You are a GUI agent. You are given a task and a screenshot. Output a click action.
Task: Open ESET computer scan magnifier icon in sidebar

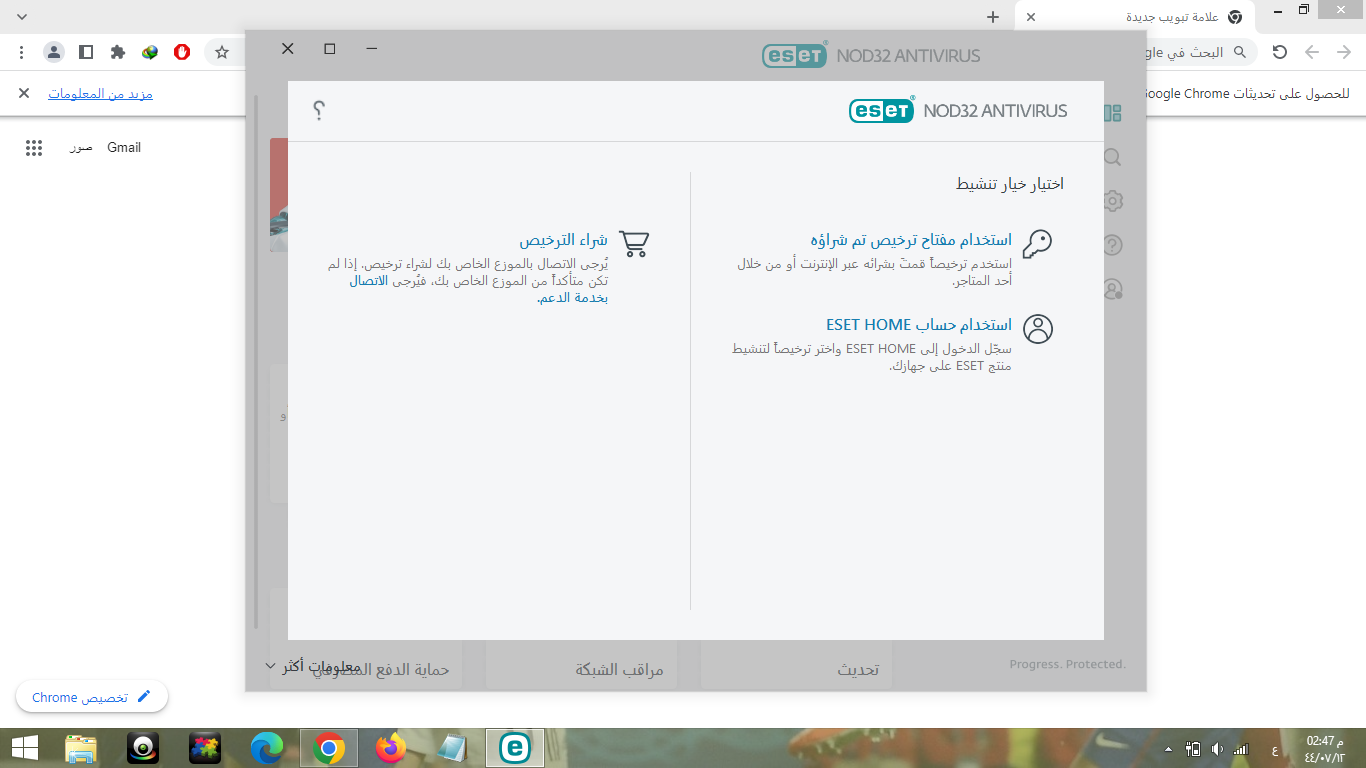[x=1112, y=157]
